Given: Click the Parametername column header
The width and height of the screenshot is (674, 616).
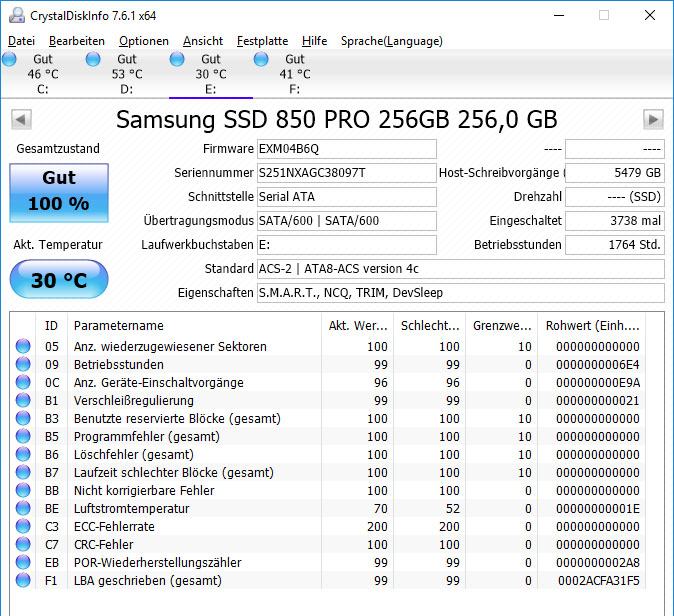Looking at the screenshot, I should 194,325.
